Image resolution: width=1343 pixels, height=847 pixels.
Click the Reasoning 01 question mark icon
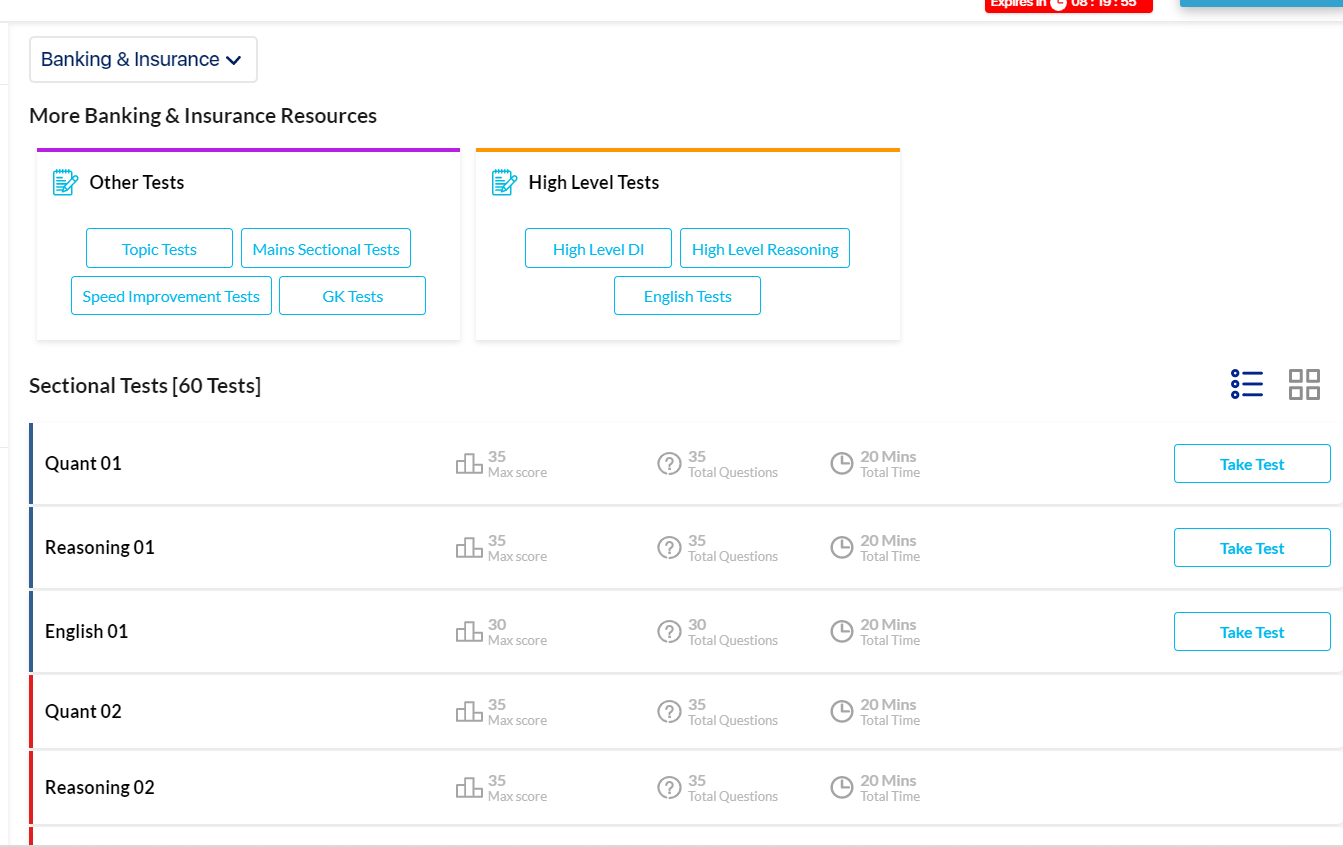669,548
